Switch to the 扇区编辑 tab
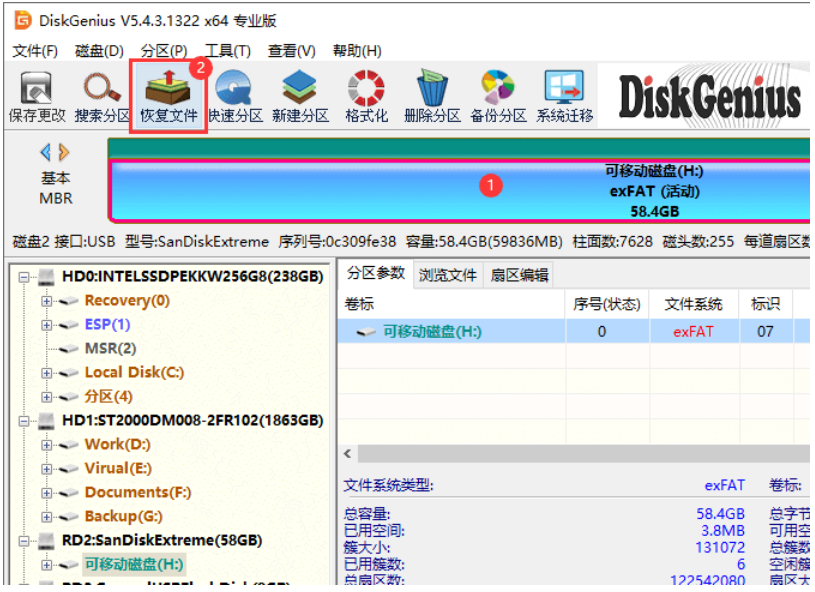 [x=519, y=275]
